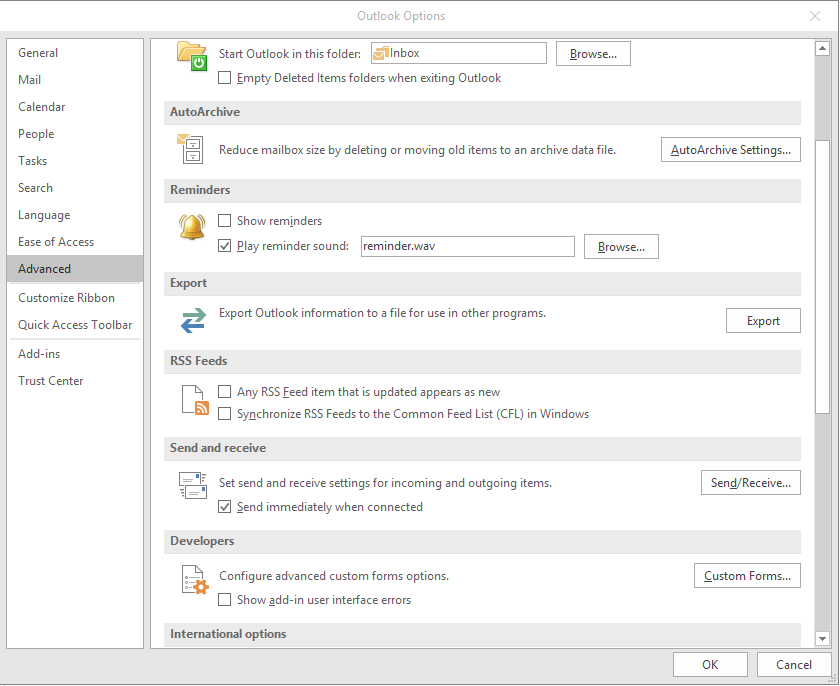Viewport: 840px width, 686px height.
Task: Enable the Show reminders checkbox
Action: [225, 221]
